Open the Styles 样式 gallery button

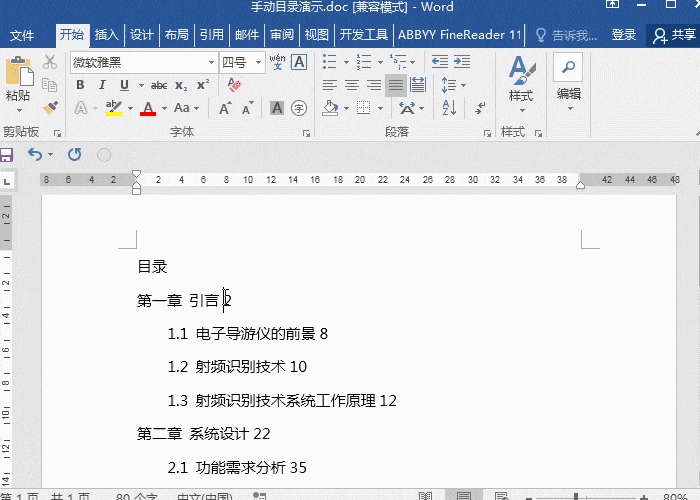(x=521, y=84)
